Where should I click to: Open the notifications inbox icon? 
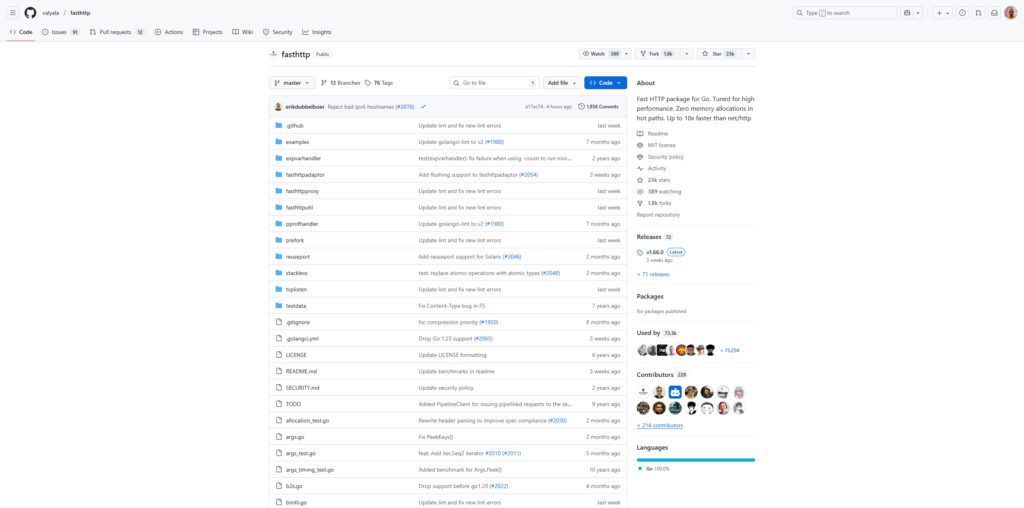click(x=994, y=13)
